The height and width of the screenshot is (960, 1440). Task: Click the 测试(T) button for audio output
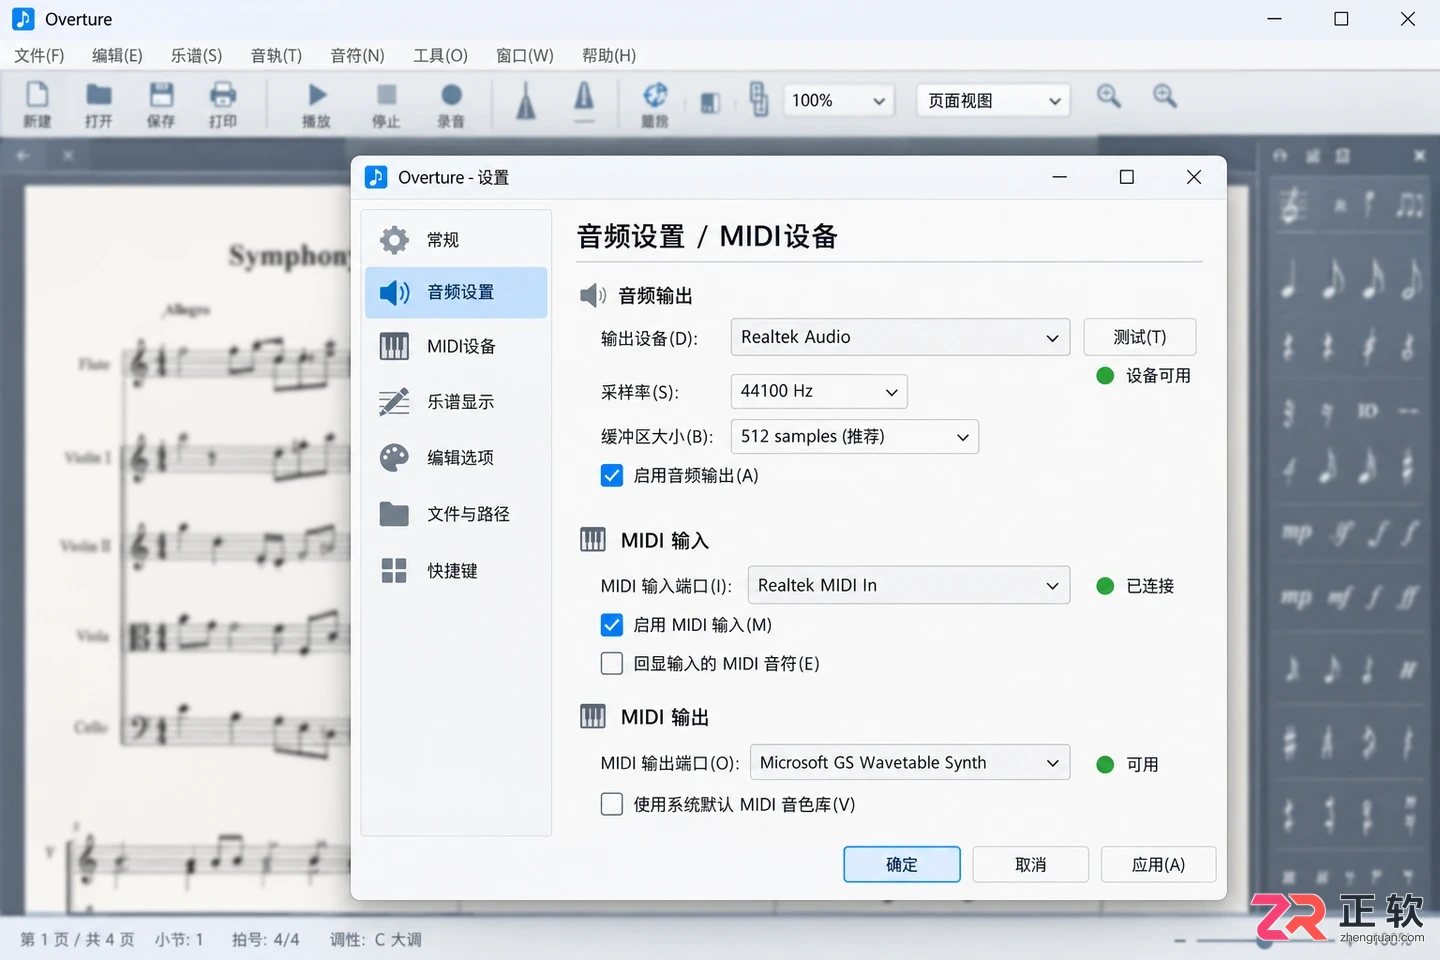1140,337
